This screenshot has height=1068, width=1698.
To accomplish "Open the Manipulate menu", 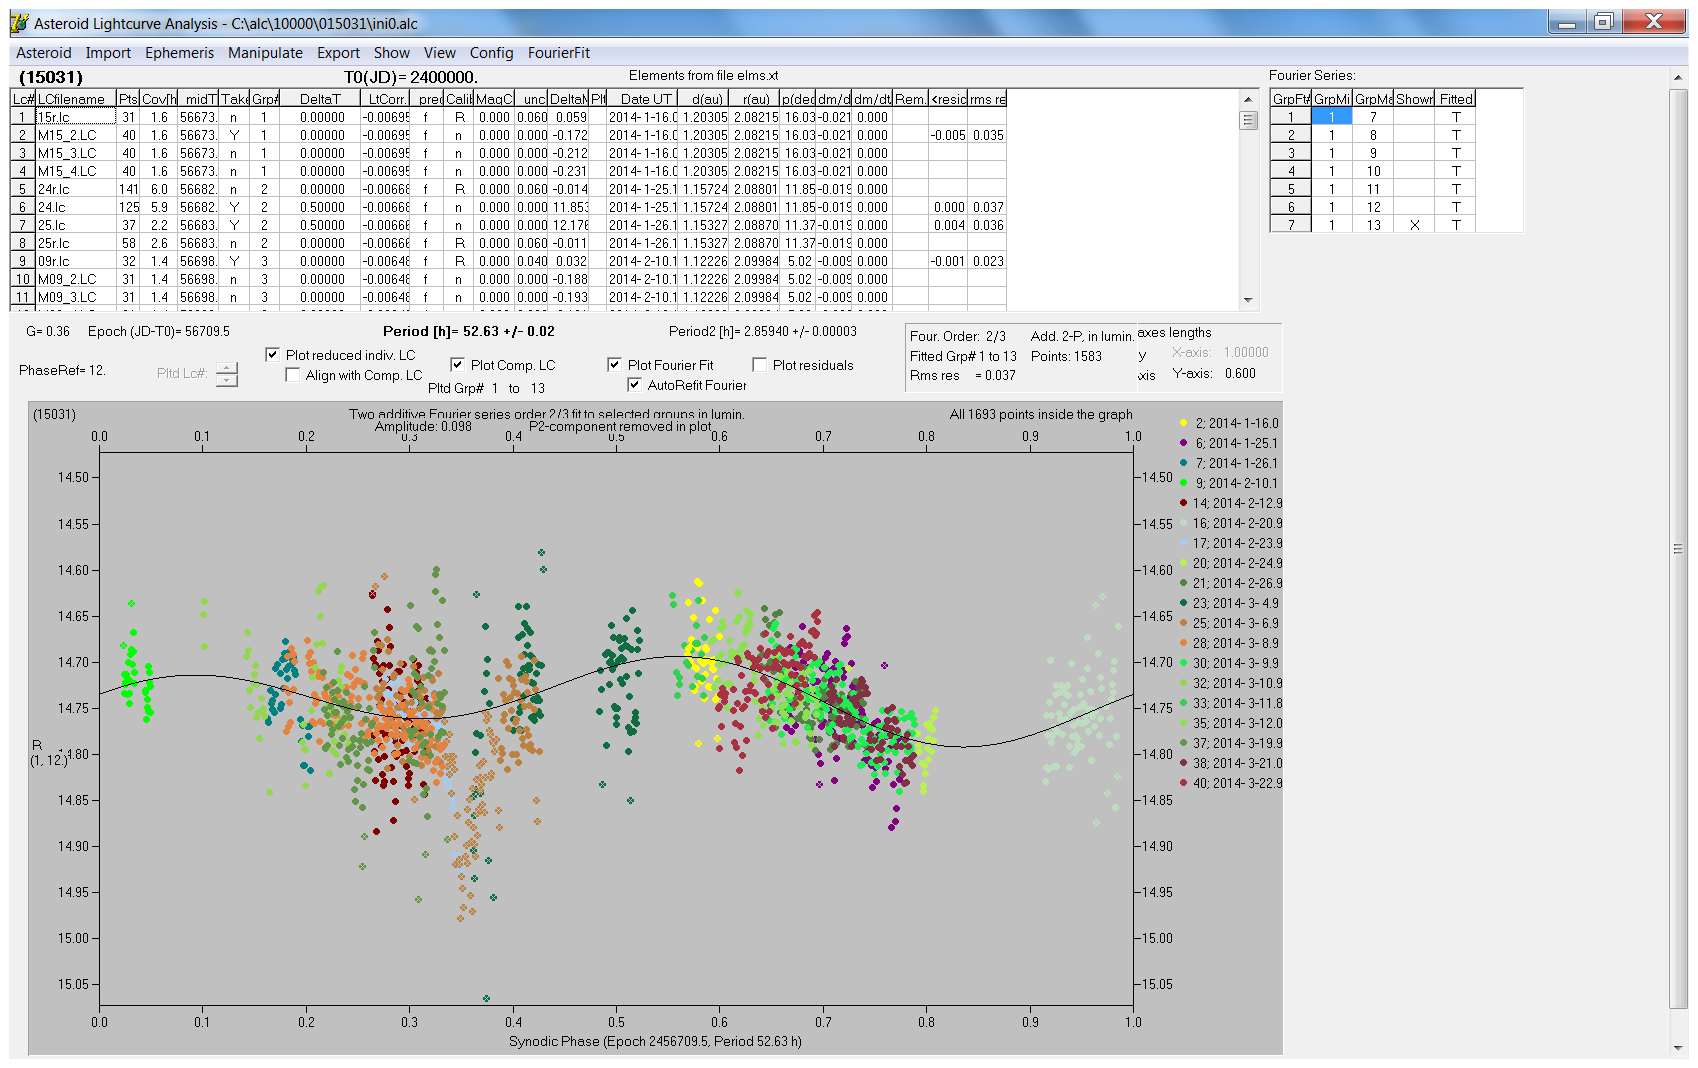I will tap(265, 53).
